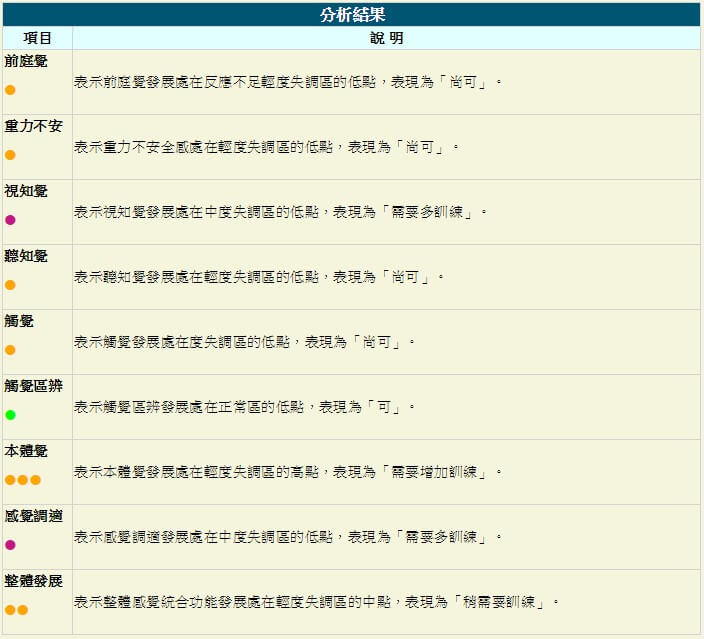
Task: Click the 重力不安 description text
Action: pyautogui.click(x=266, y=147)
